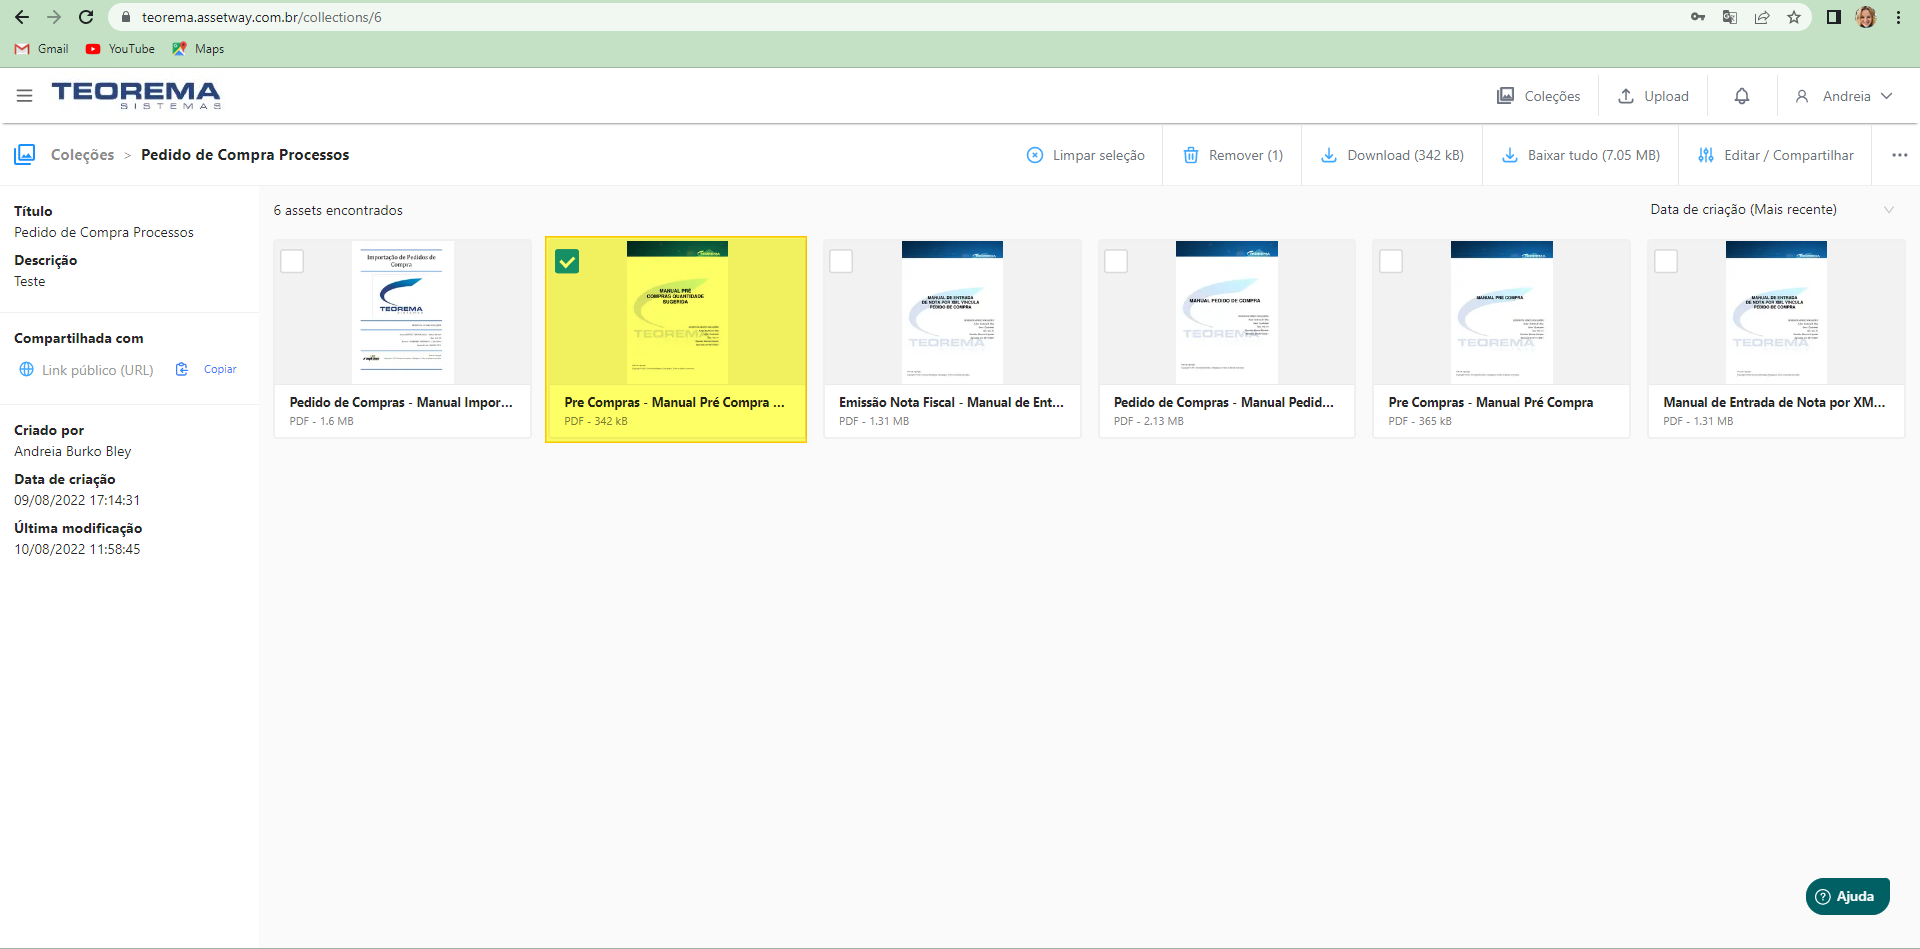Screen dimensions: 1920x949
Task: Click '6 assets encontrados' text
Action: tap(338, 210)
